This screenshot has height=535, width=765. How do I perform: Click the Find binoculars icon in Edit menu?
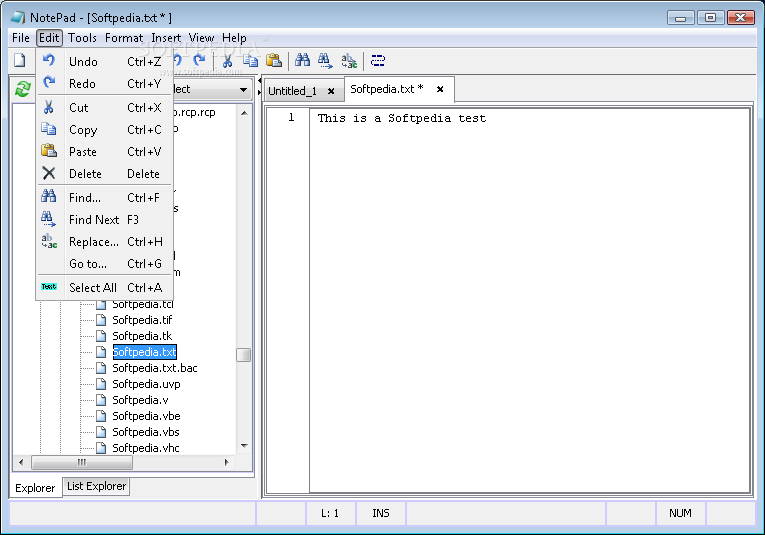[x=49, y=196]
